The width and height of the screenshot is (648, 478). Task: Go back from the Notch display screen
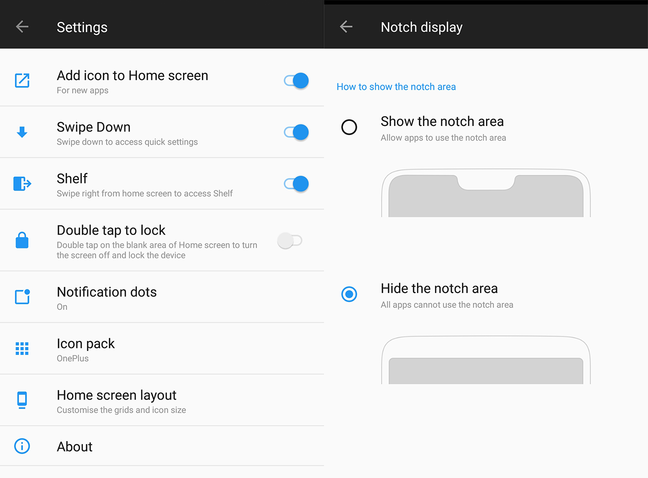[346, 27]
